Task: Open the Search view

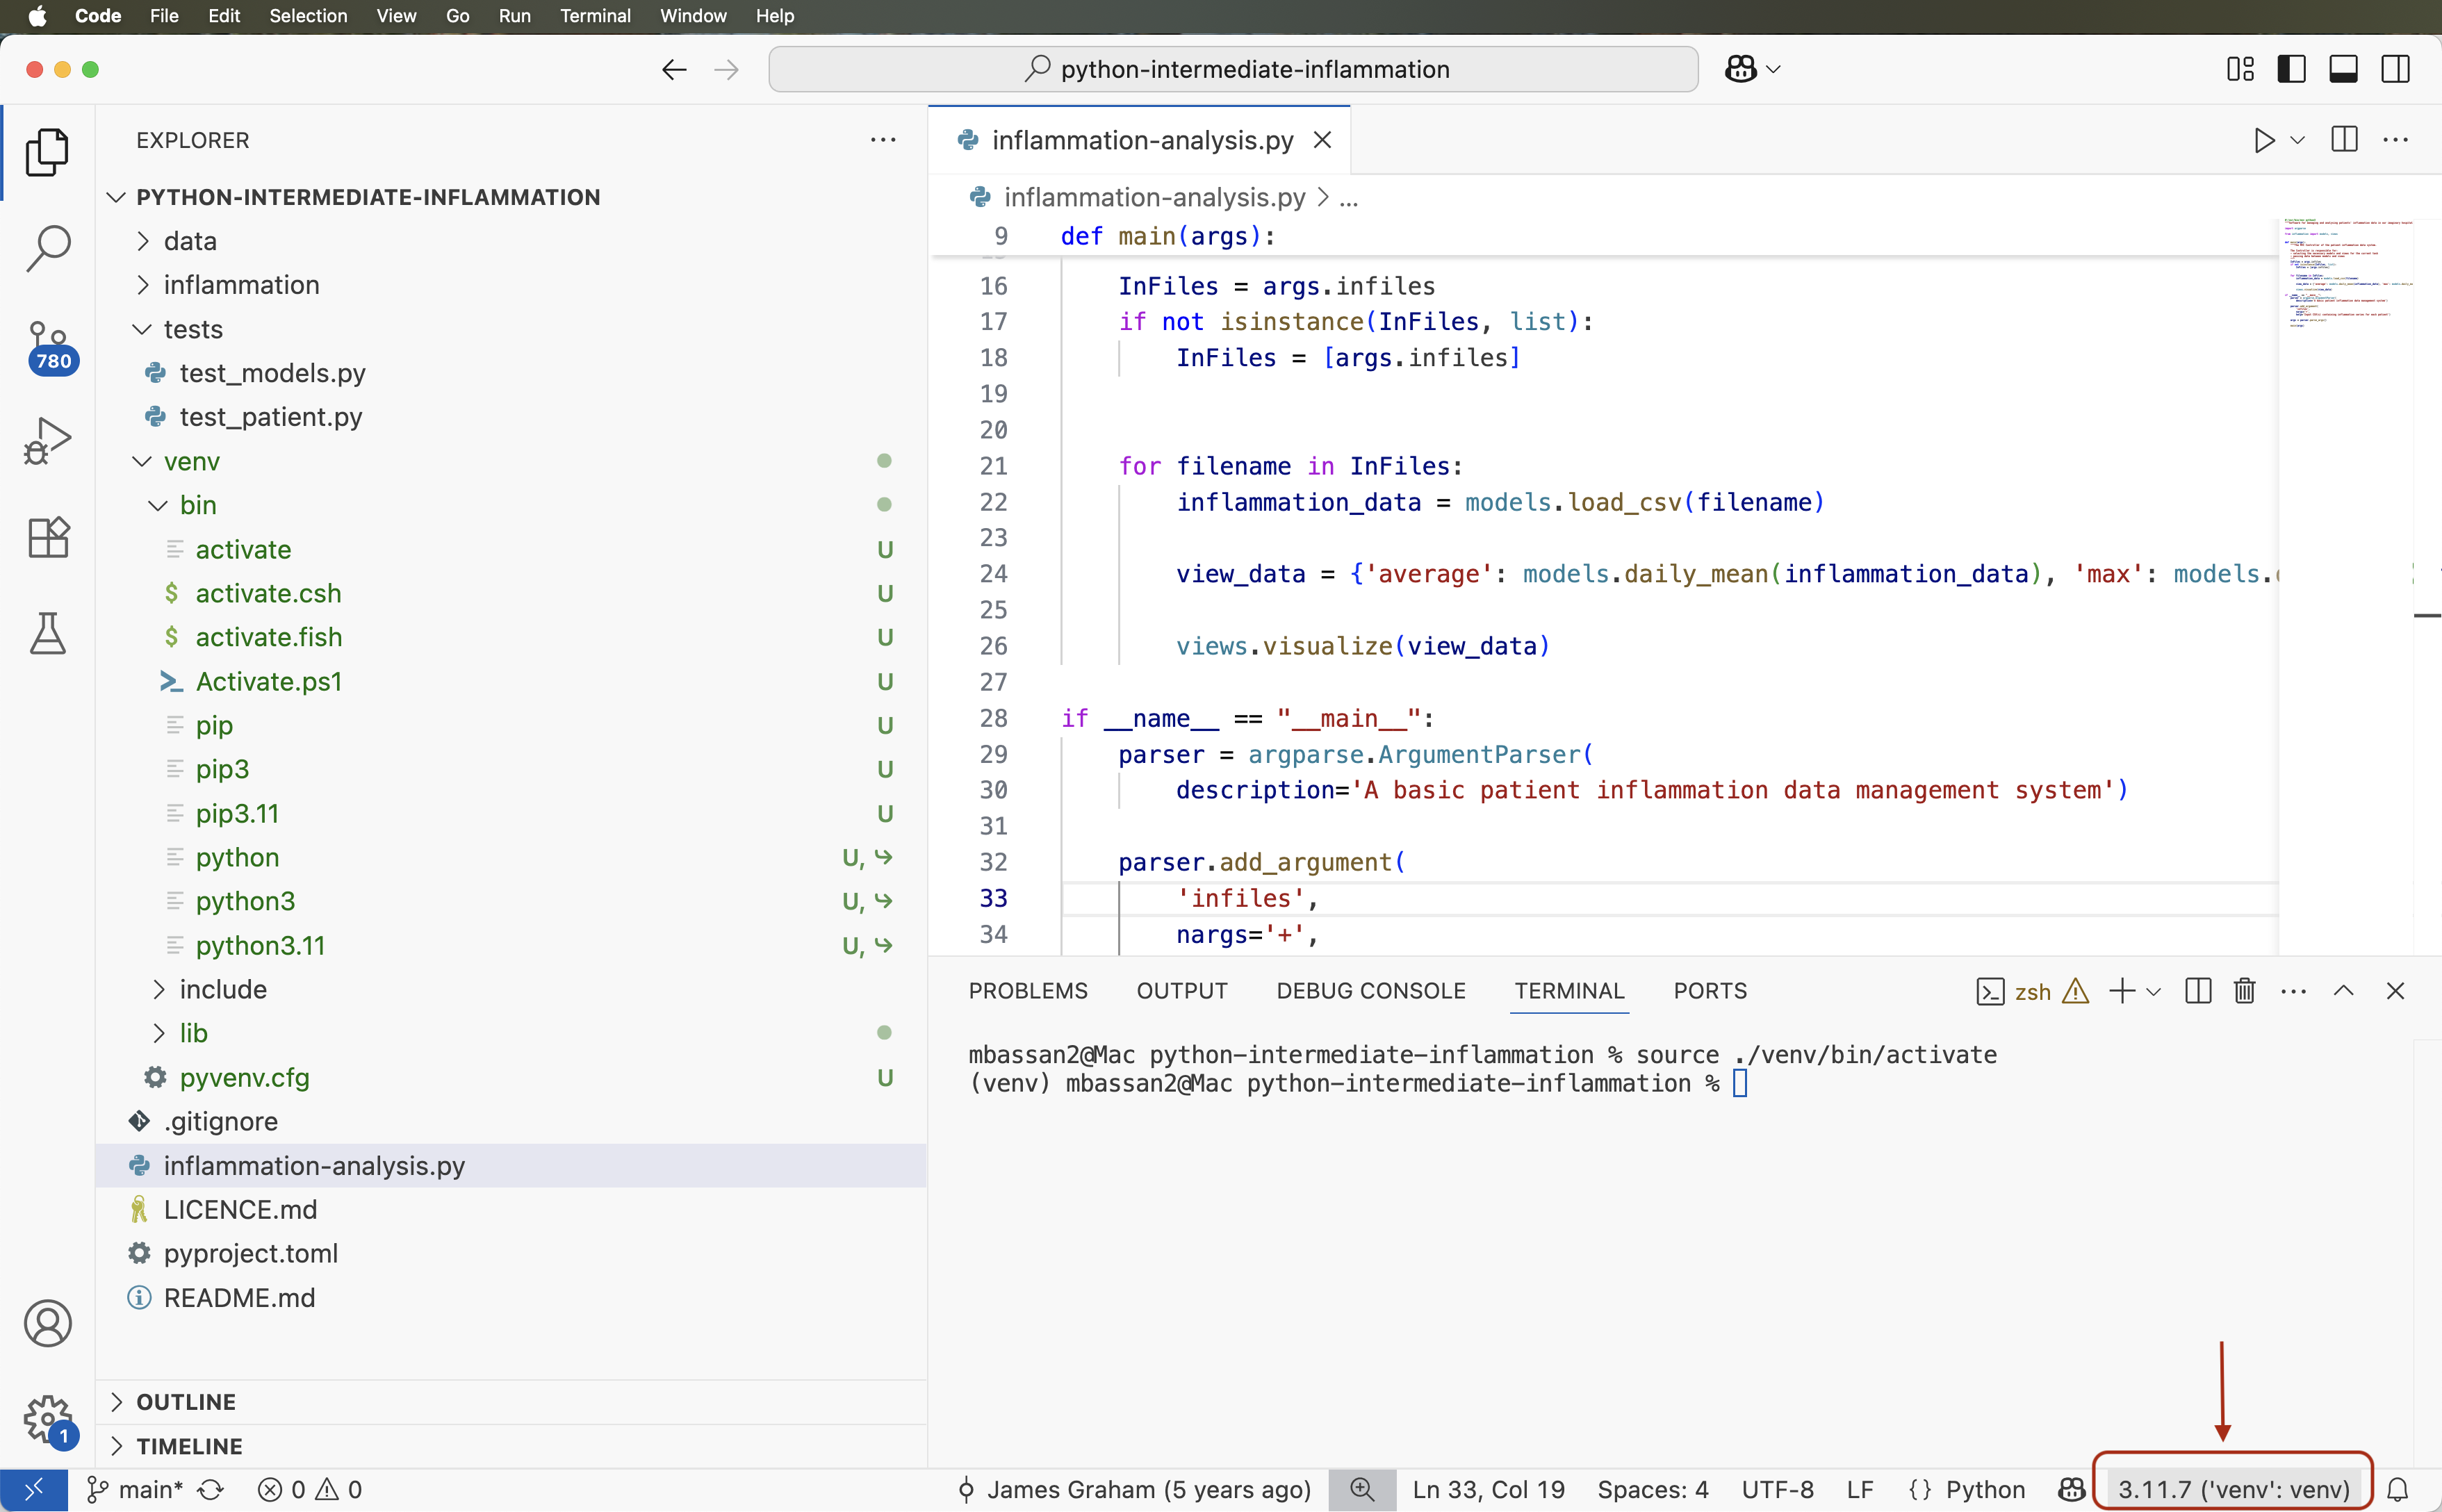Action: pyautogui.click(x=47, y=247)
